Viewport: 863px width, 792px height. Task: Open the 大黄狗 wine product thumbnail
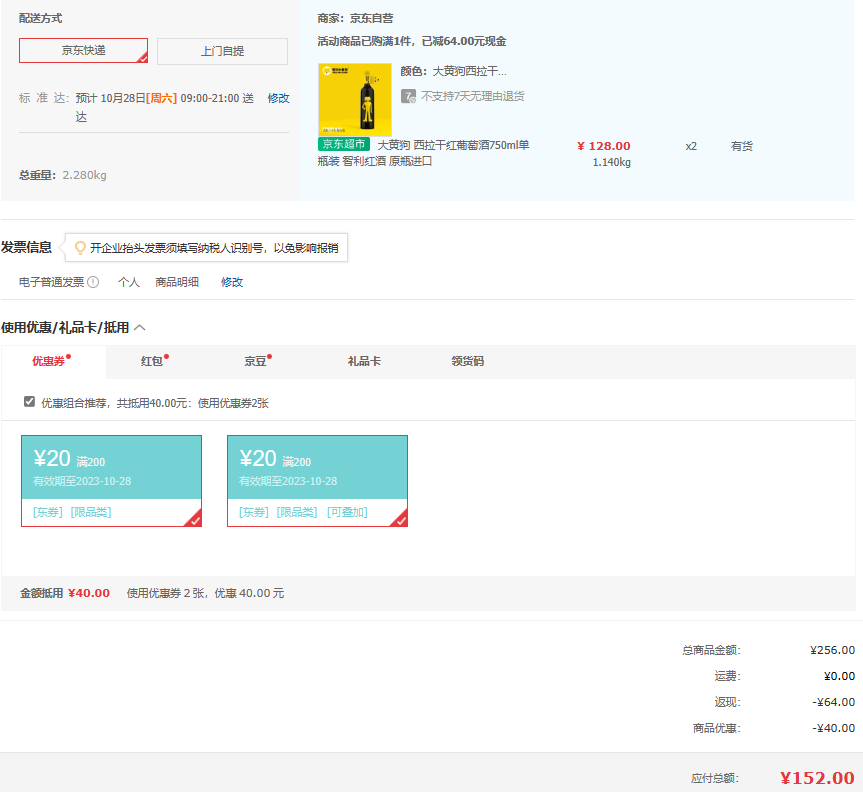[355, 100]
